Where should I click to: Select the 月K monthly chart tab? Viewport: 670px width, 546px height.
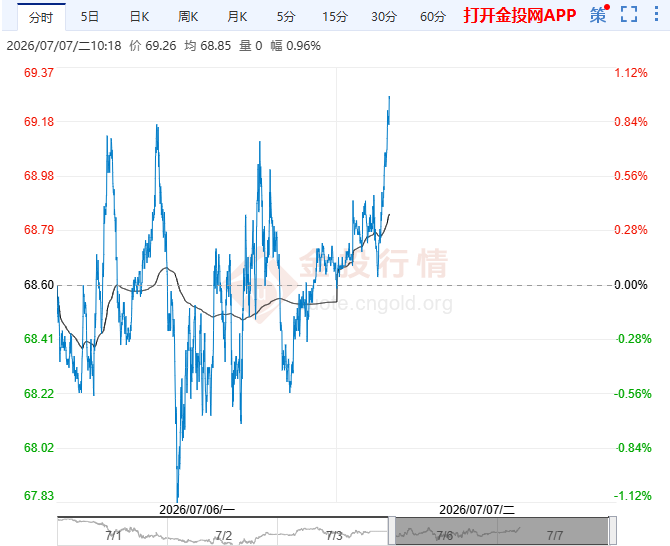[237, 17]
